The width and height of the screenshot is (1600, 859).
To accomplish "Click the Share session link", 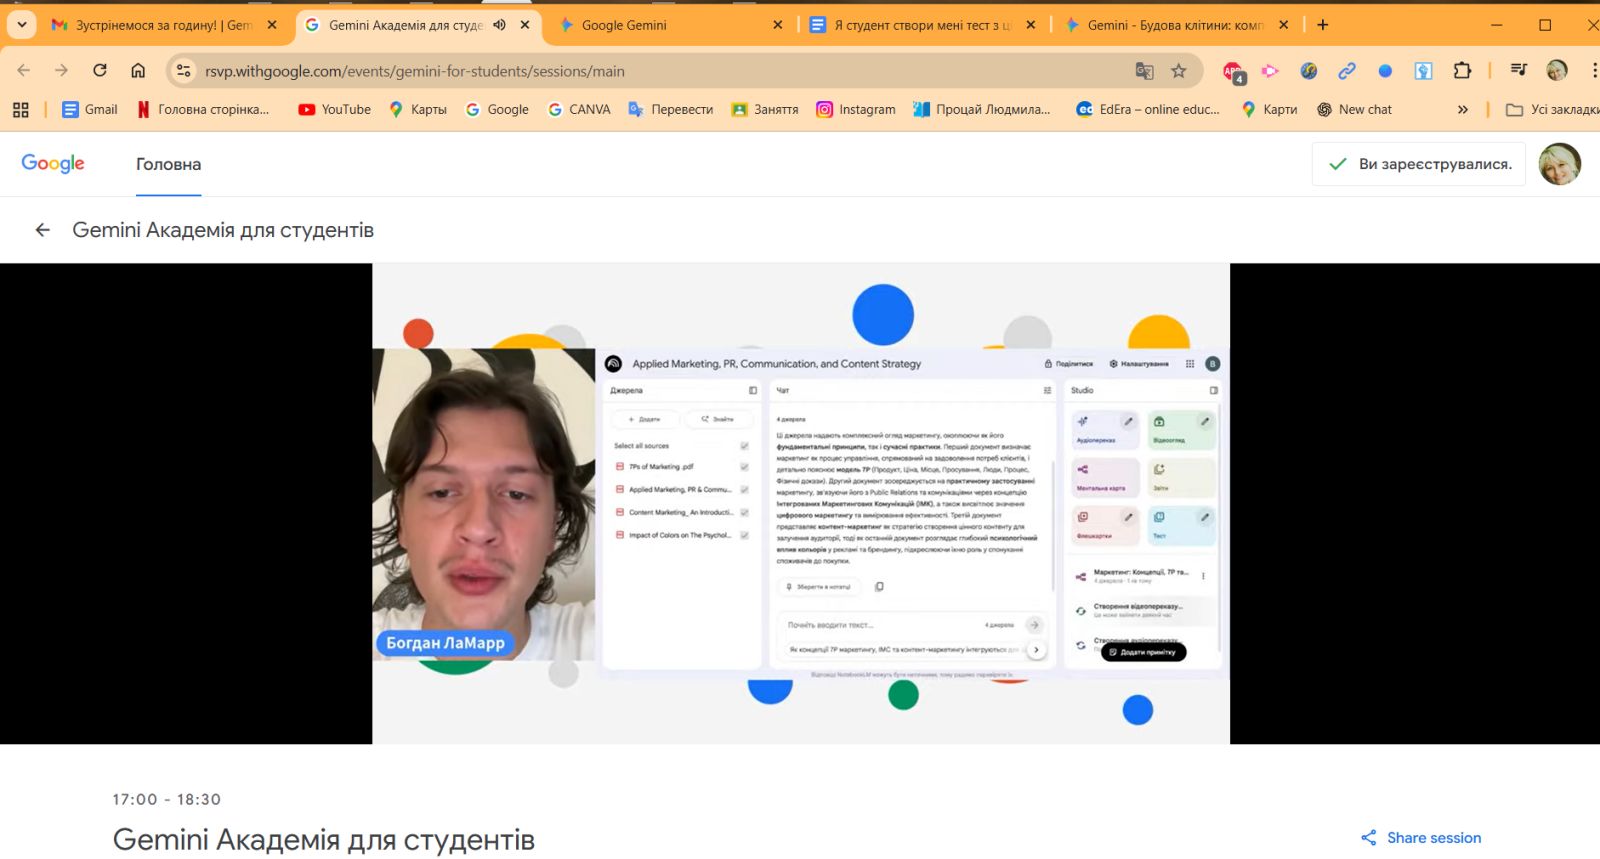I will click(1421, 838).
